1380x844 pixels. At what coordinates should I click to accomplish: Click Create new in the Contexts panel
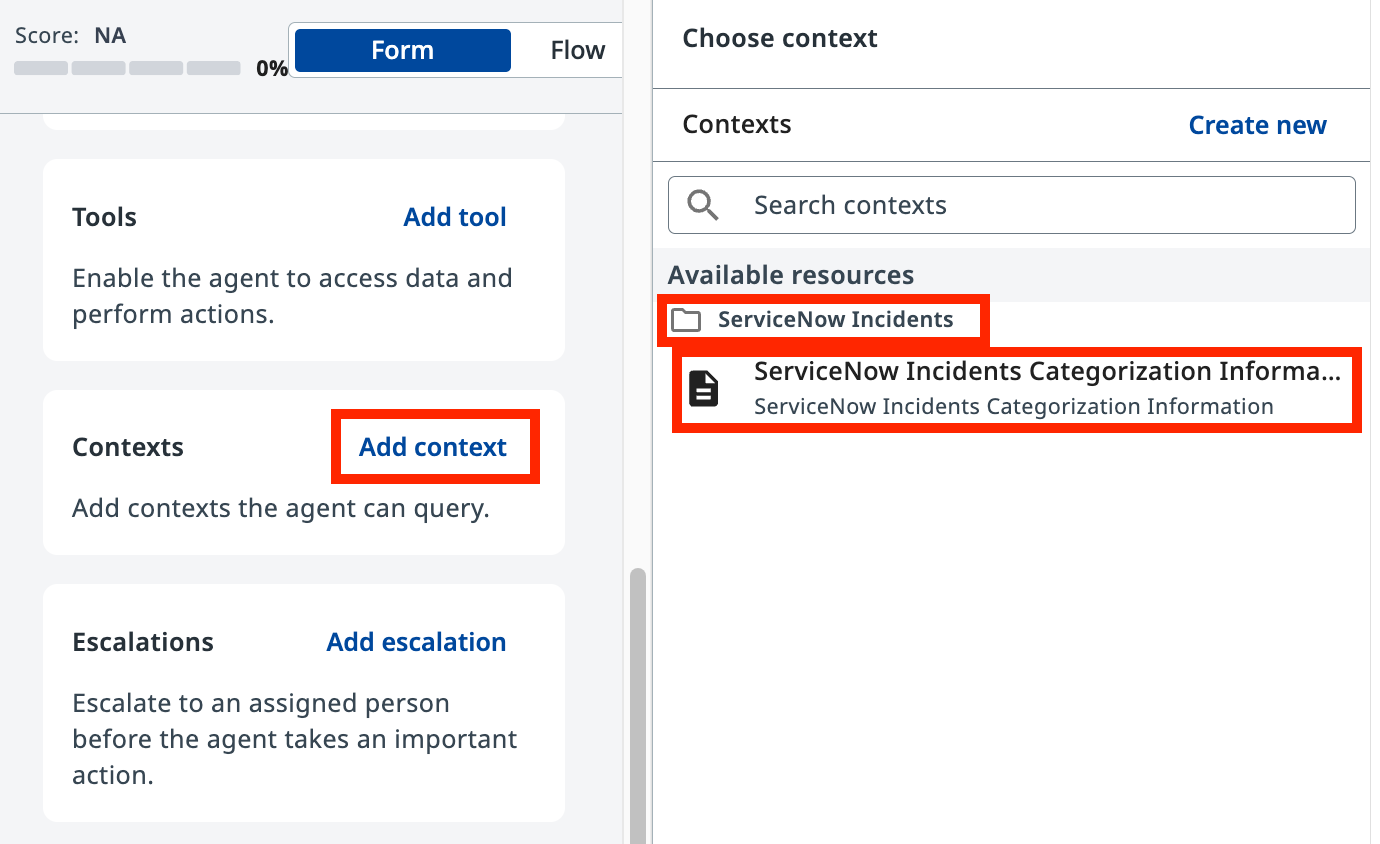[1257, 125]
